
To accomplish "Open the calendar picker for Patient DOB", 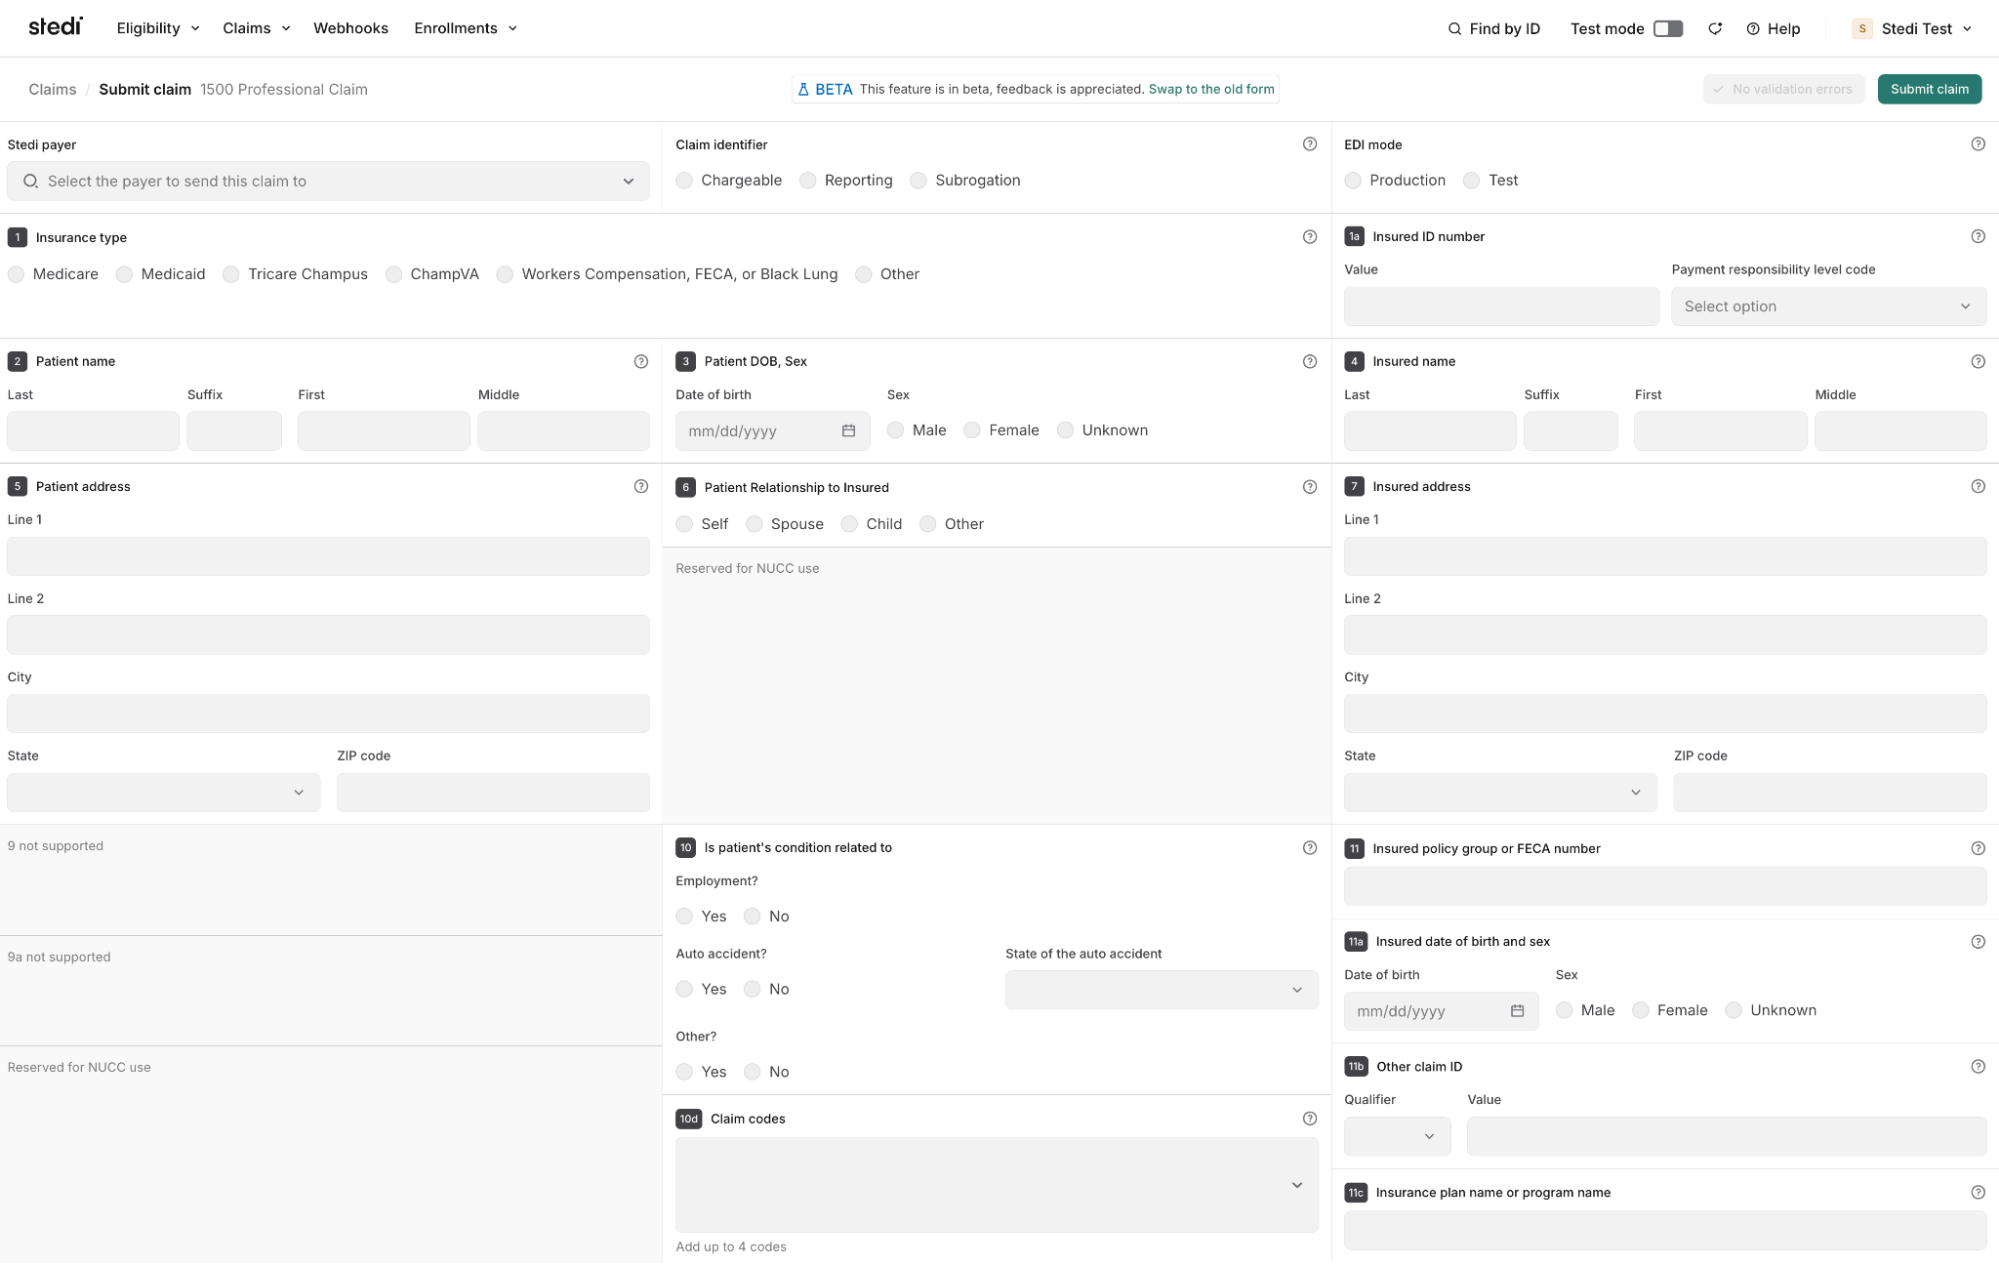I will click(848, 430).
